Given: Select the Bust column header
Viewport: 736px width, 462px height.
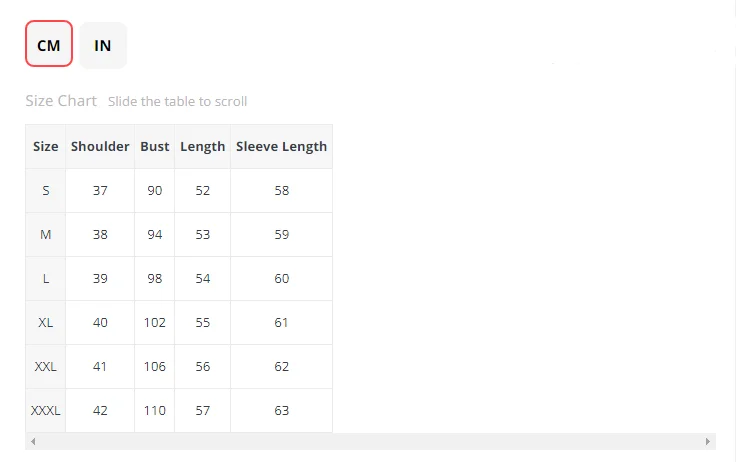Looking at the screenshot, I should [154, 146].
